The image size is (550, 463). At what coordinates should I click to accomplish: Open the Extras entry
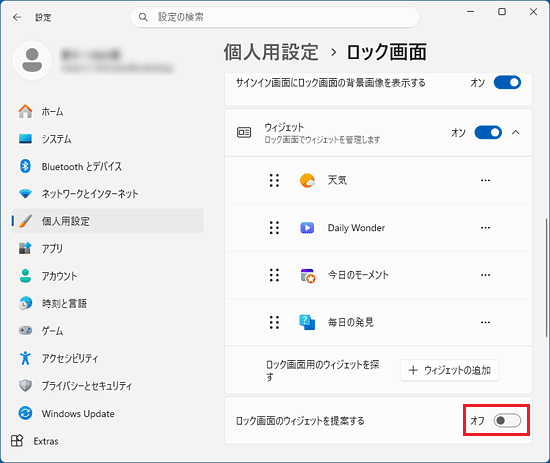[x=108, y=441]
